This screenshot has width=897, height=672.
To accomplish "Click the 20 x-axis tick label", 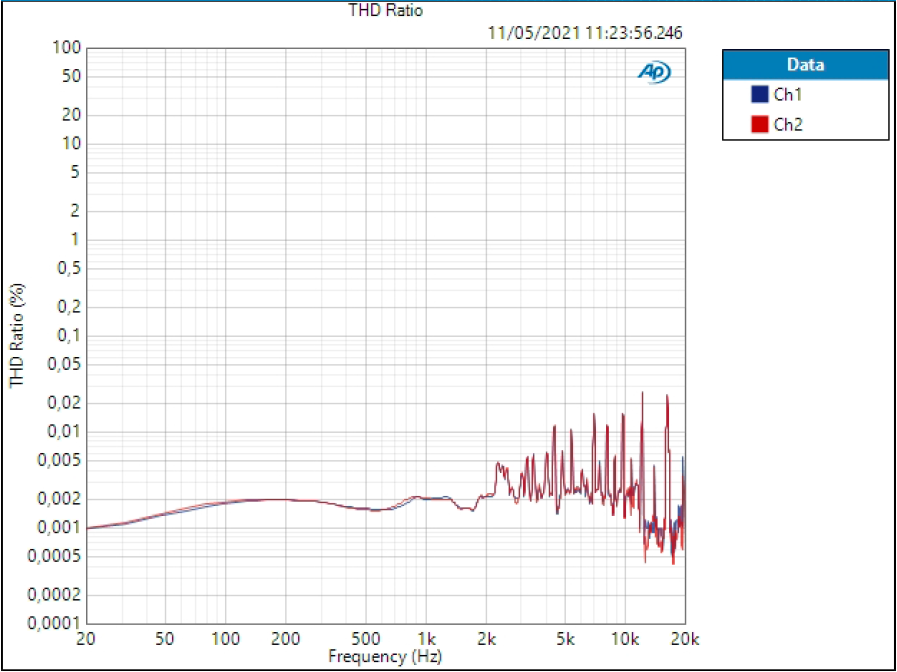I will click(86, 637).
